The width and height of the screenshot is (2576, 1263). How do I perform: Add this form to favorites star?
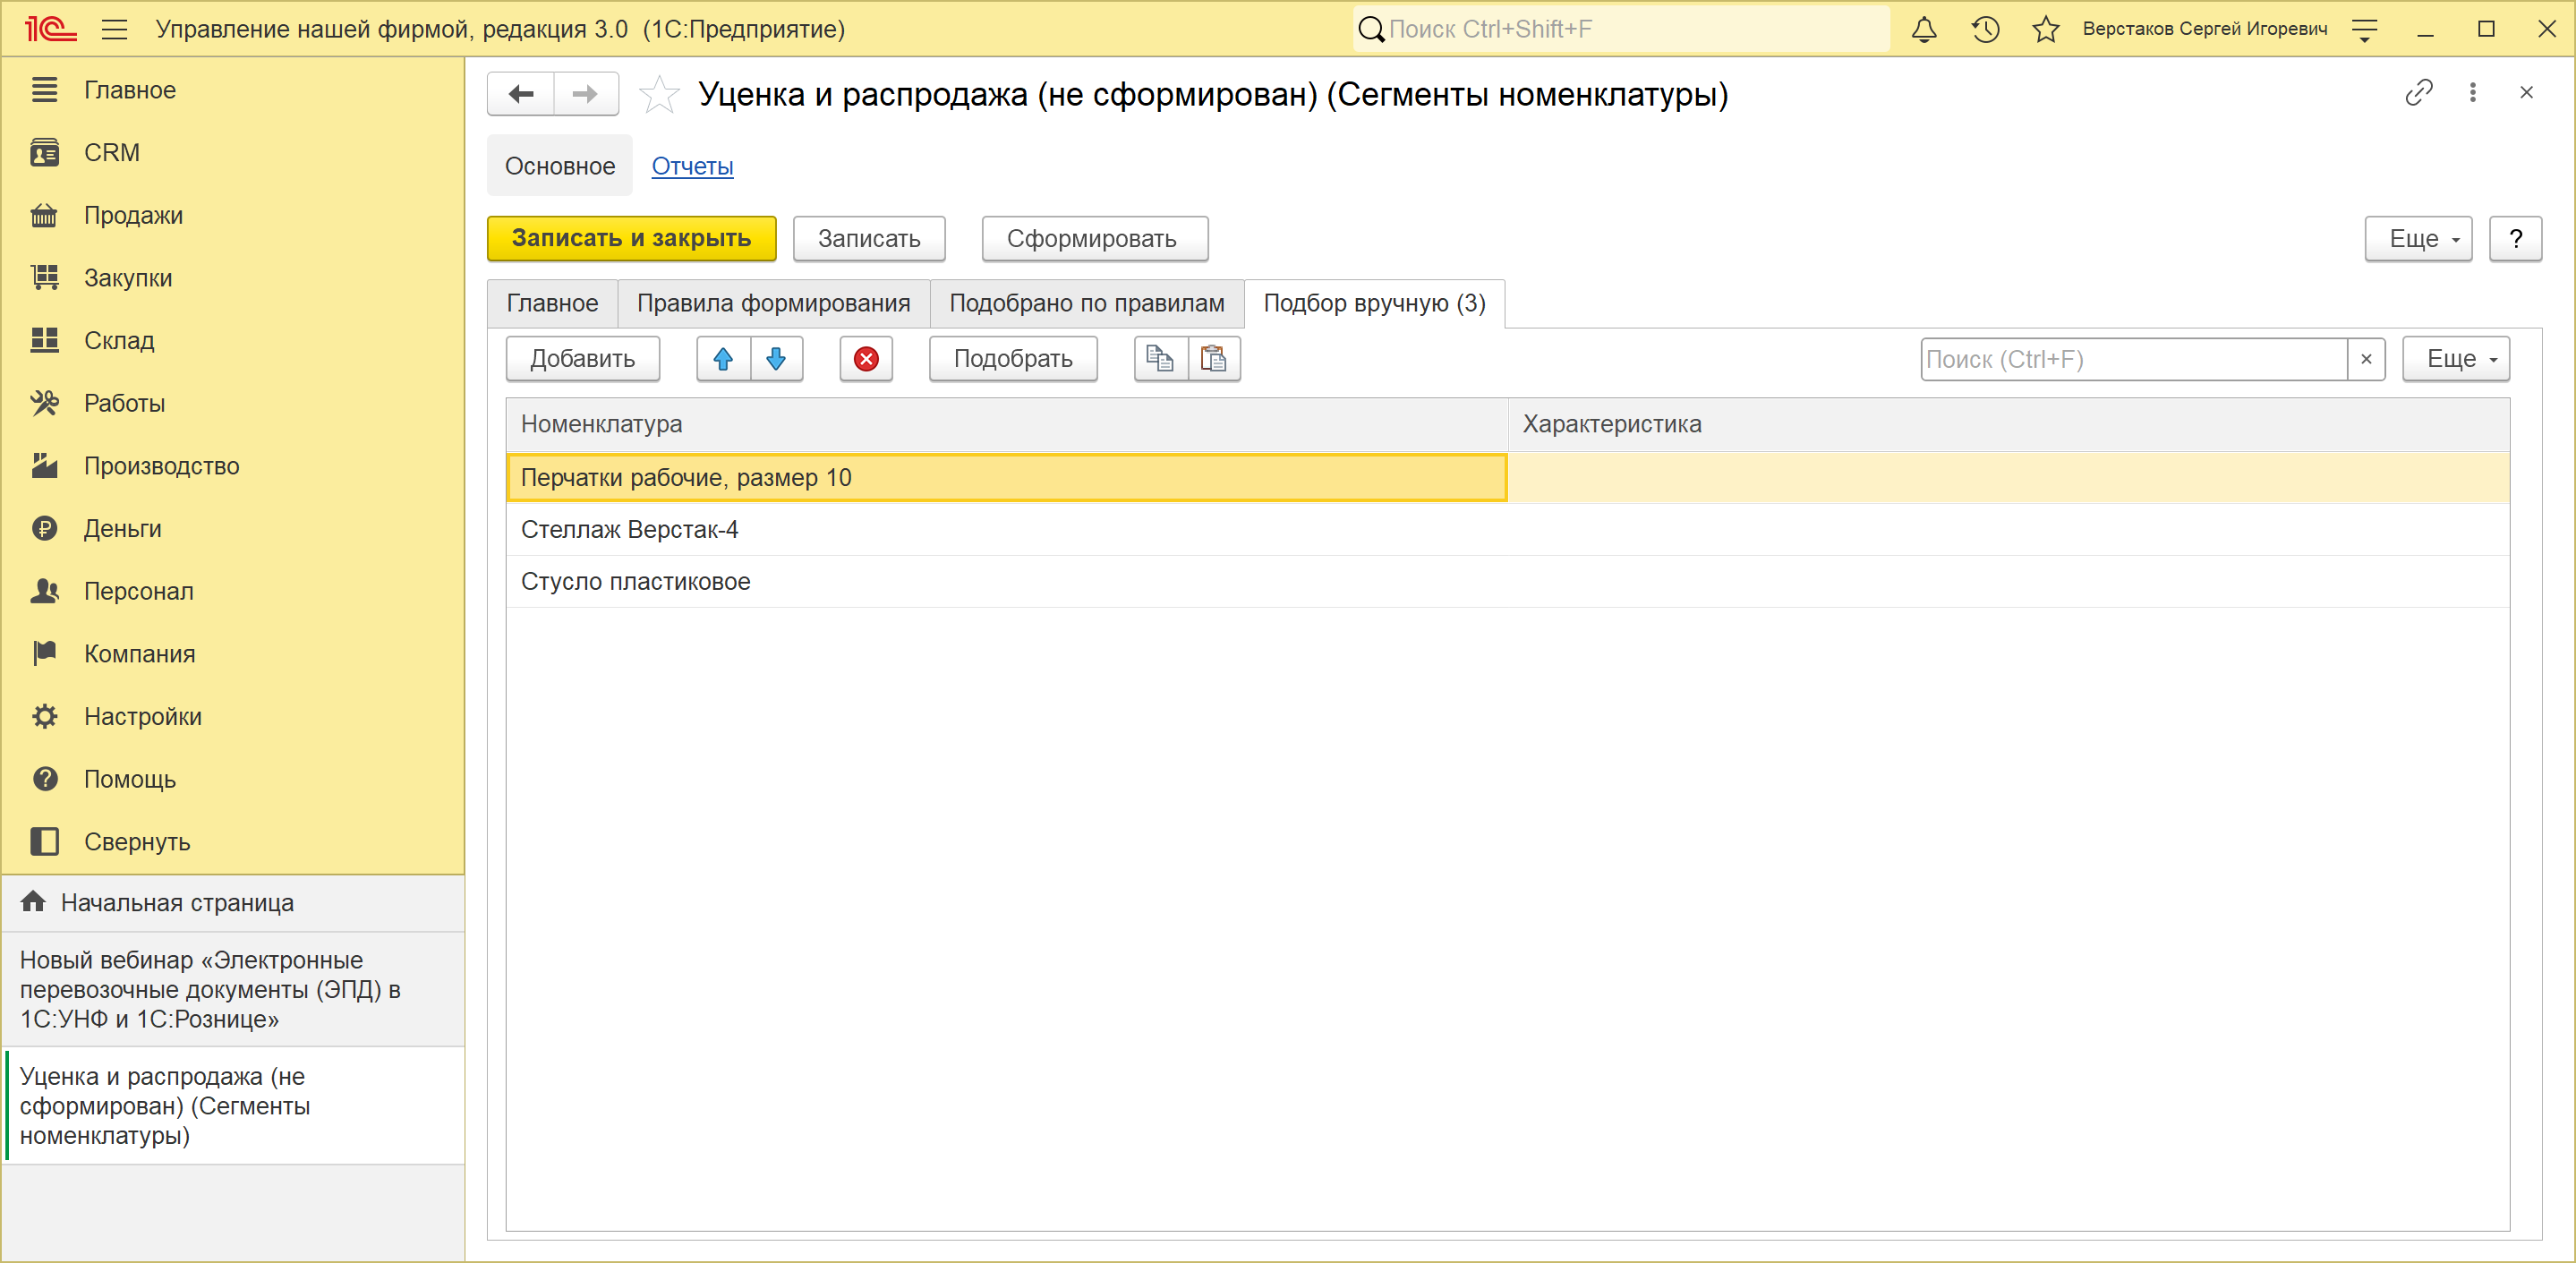(659, 94)
